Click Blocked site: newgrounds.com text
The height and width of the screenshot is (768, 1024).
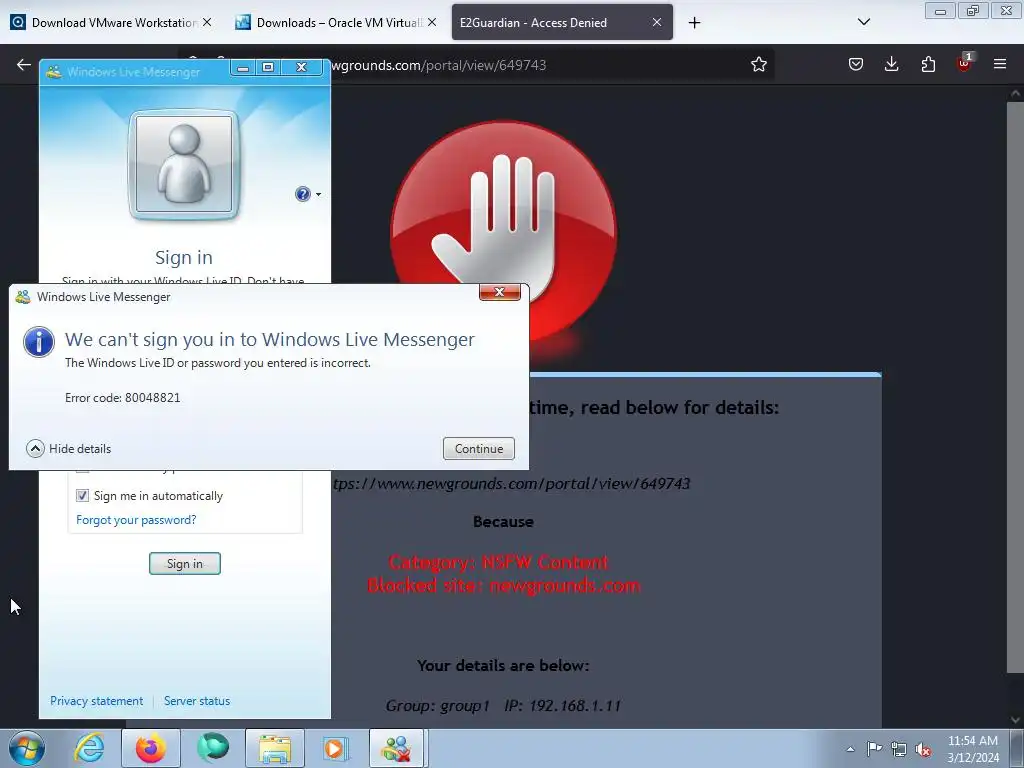tap(504, 585)
